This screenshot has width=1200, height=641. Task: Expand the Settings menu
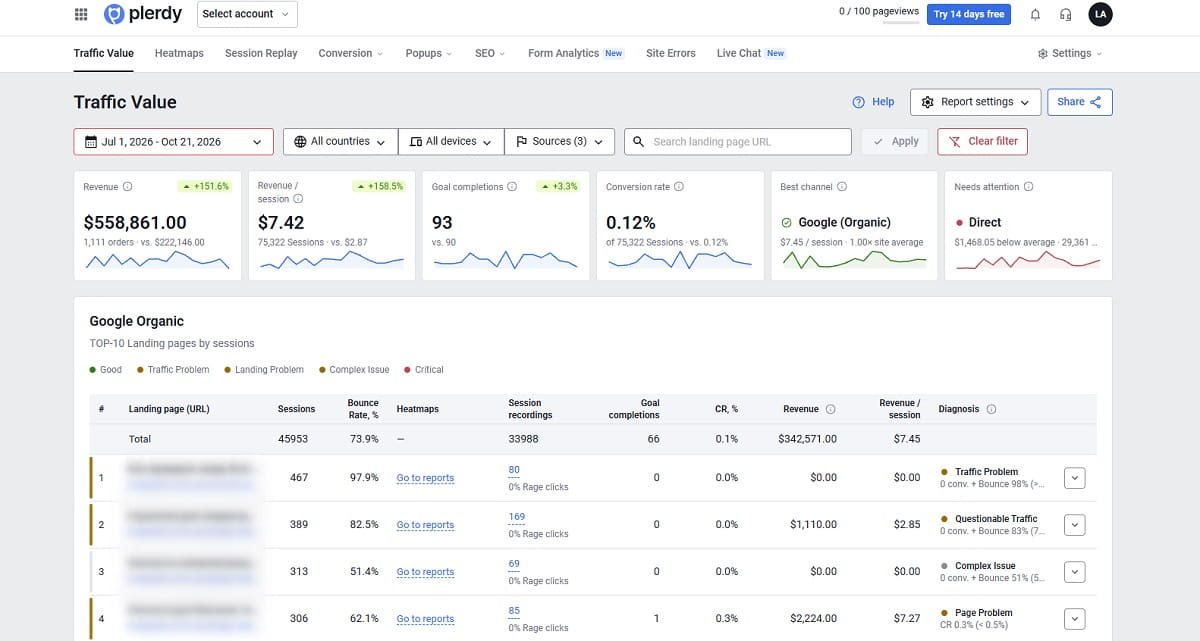[x=1070, y=54]
